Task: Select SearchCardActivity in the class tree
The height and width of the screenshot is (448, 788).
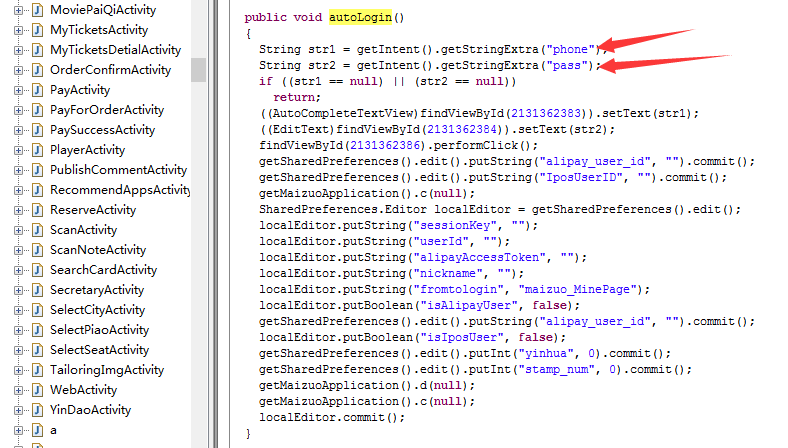Action: coord(104,270)
